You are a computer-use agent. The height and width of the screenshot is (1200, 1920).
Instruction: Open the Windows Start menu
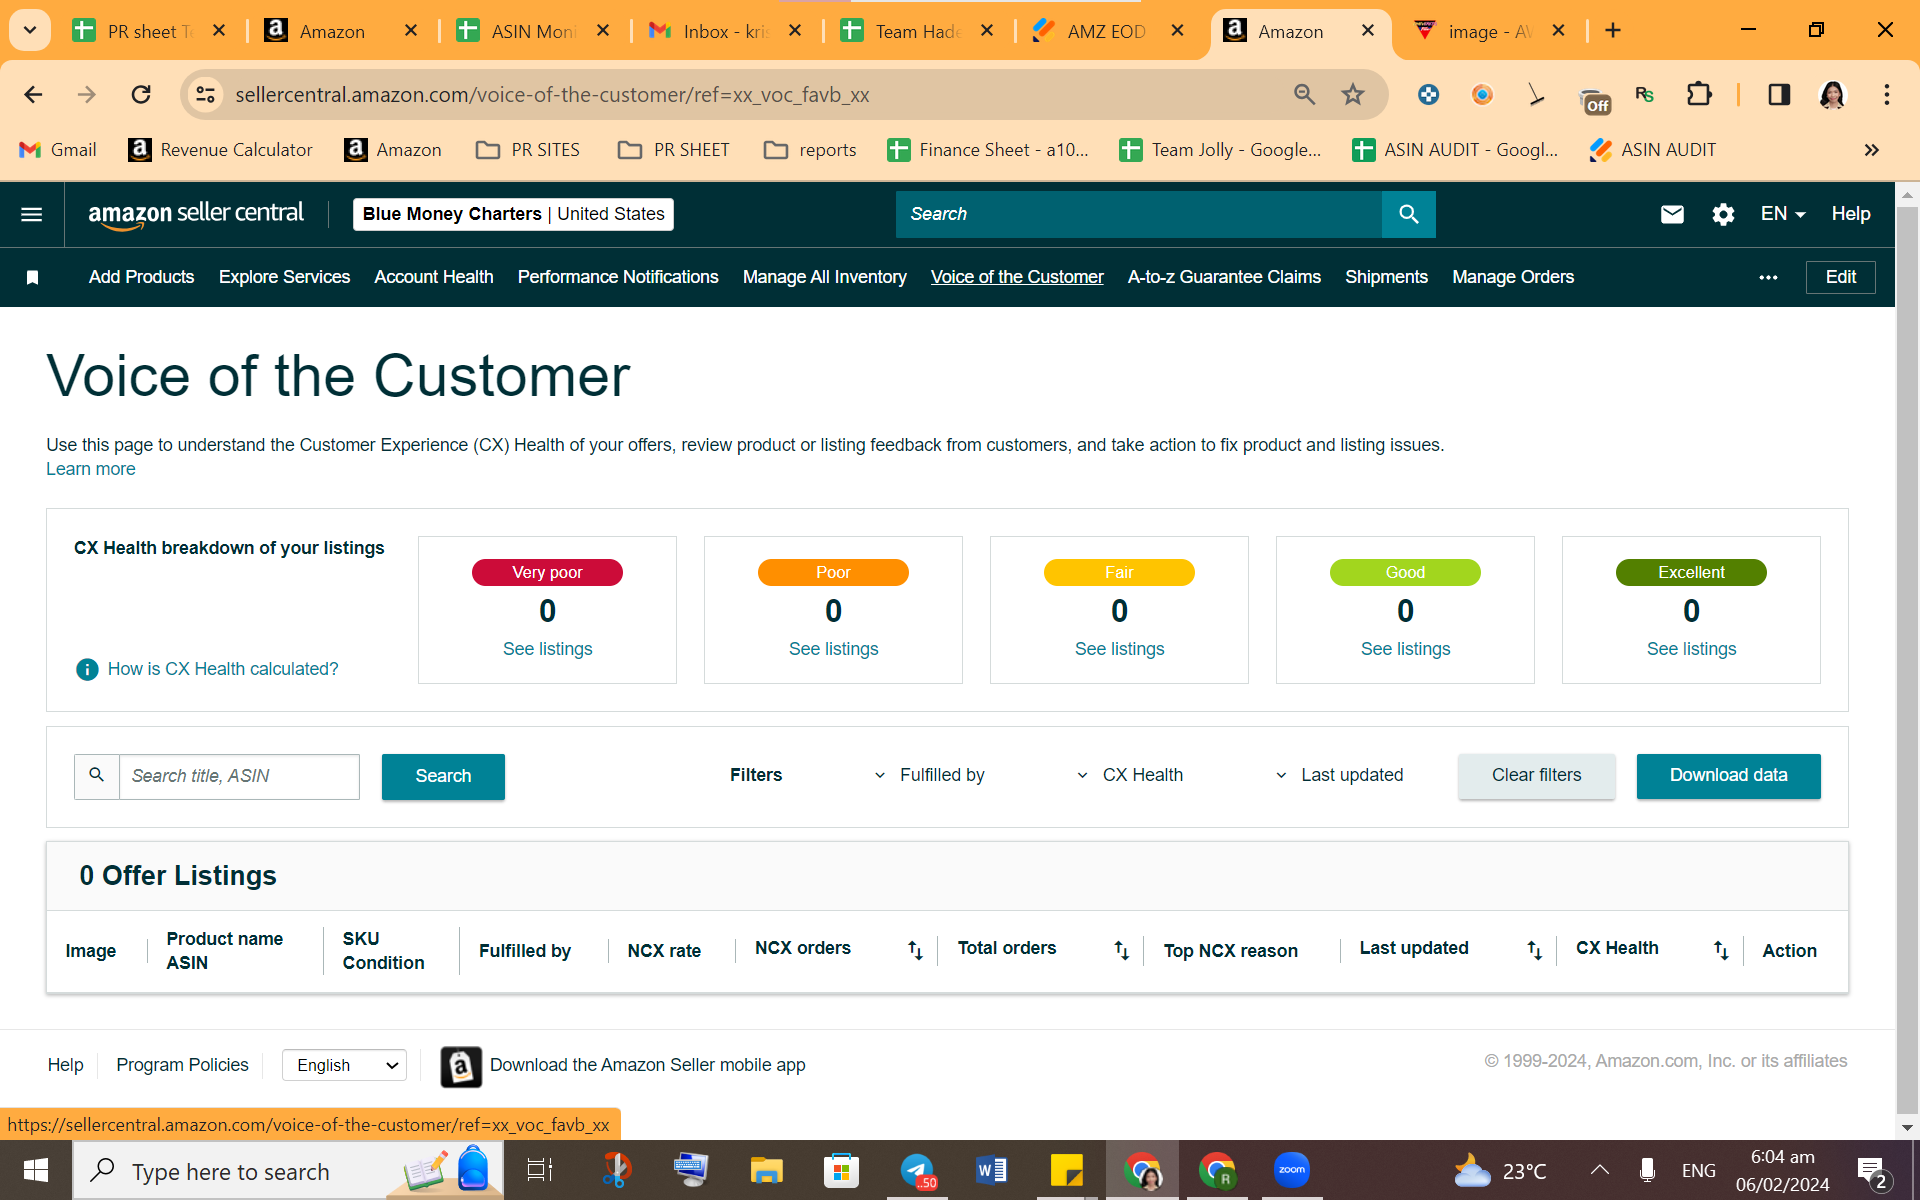(36, 1170)
